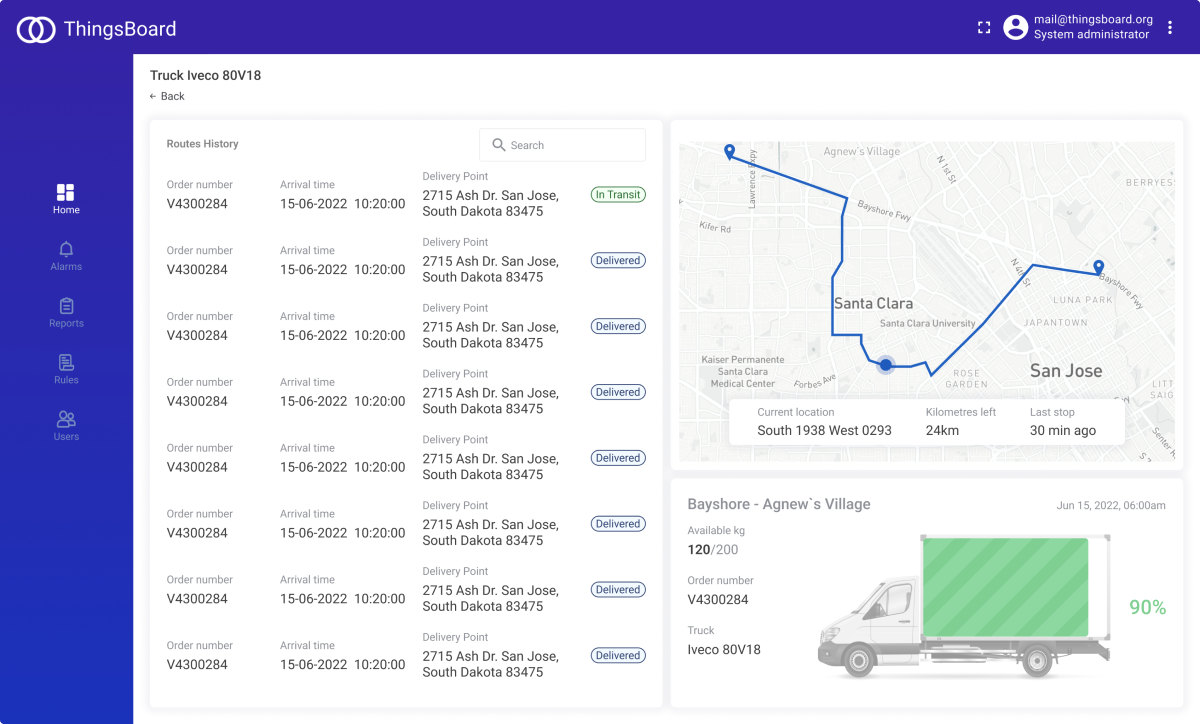Click mail@thingsboard.org account text
This screenshot has width=1200, height=724.
[1093, 19]
